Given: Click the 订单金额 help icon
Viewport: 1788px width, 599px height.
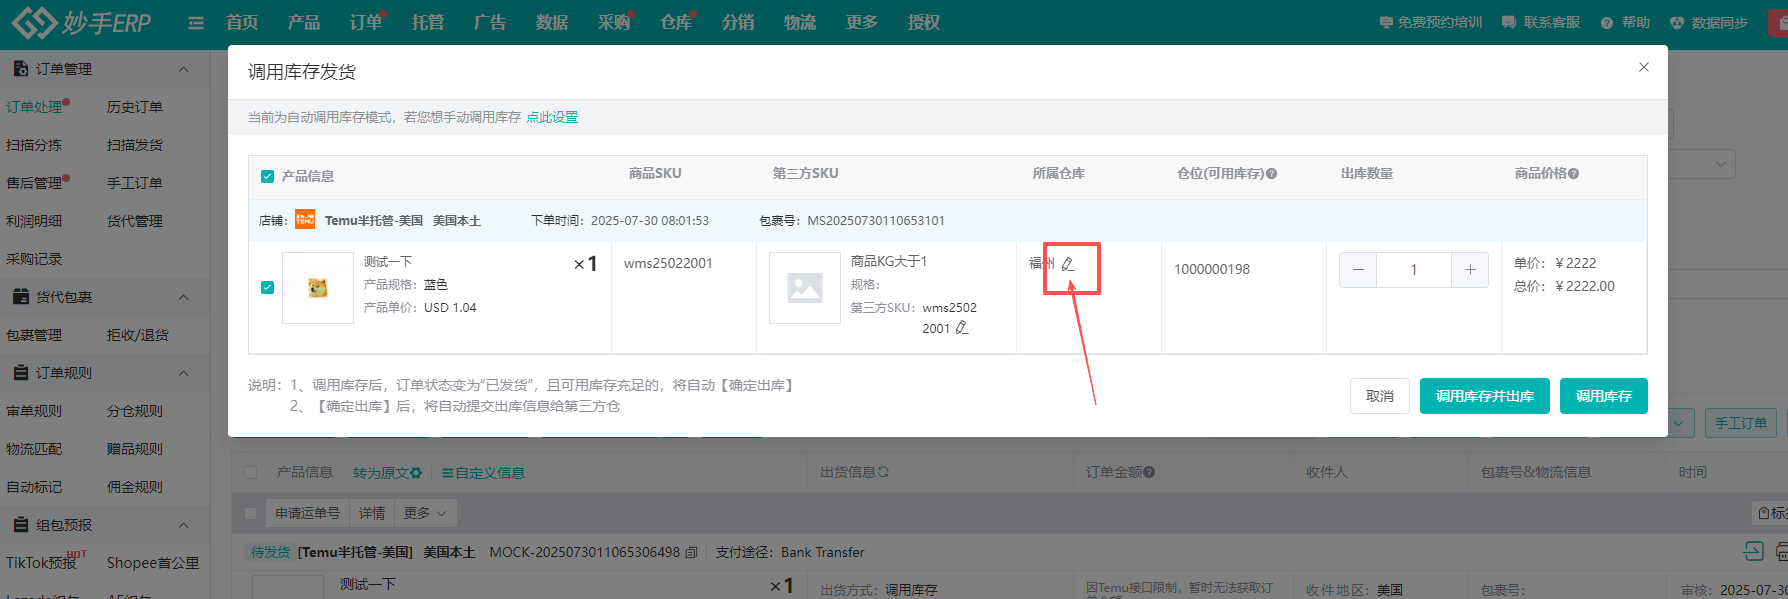Looking at the screenshot, I should point(1149,472).
